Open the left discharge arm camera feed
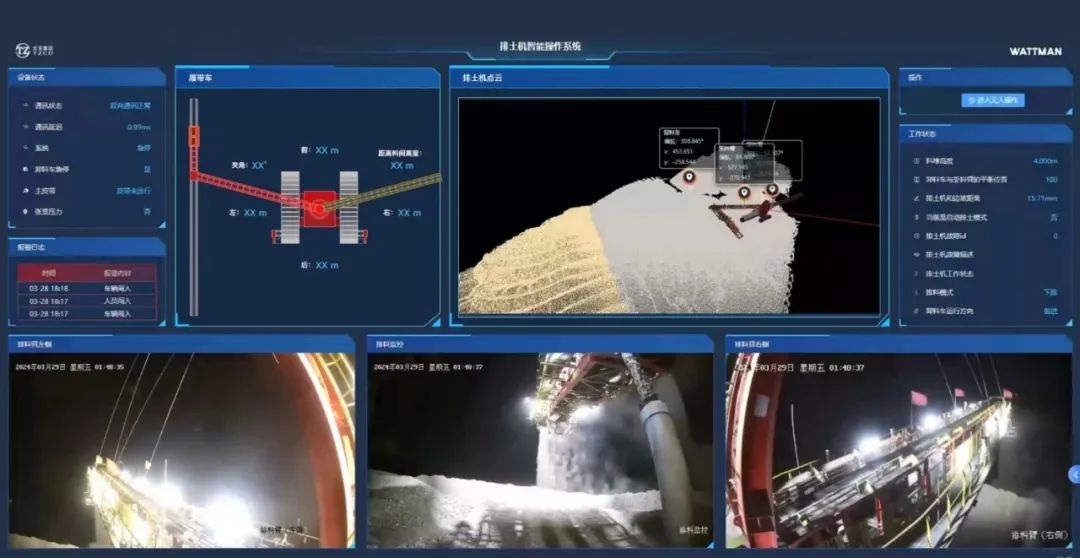 [x=182, y=450]
